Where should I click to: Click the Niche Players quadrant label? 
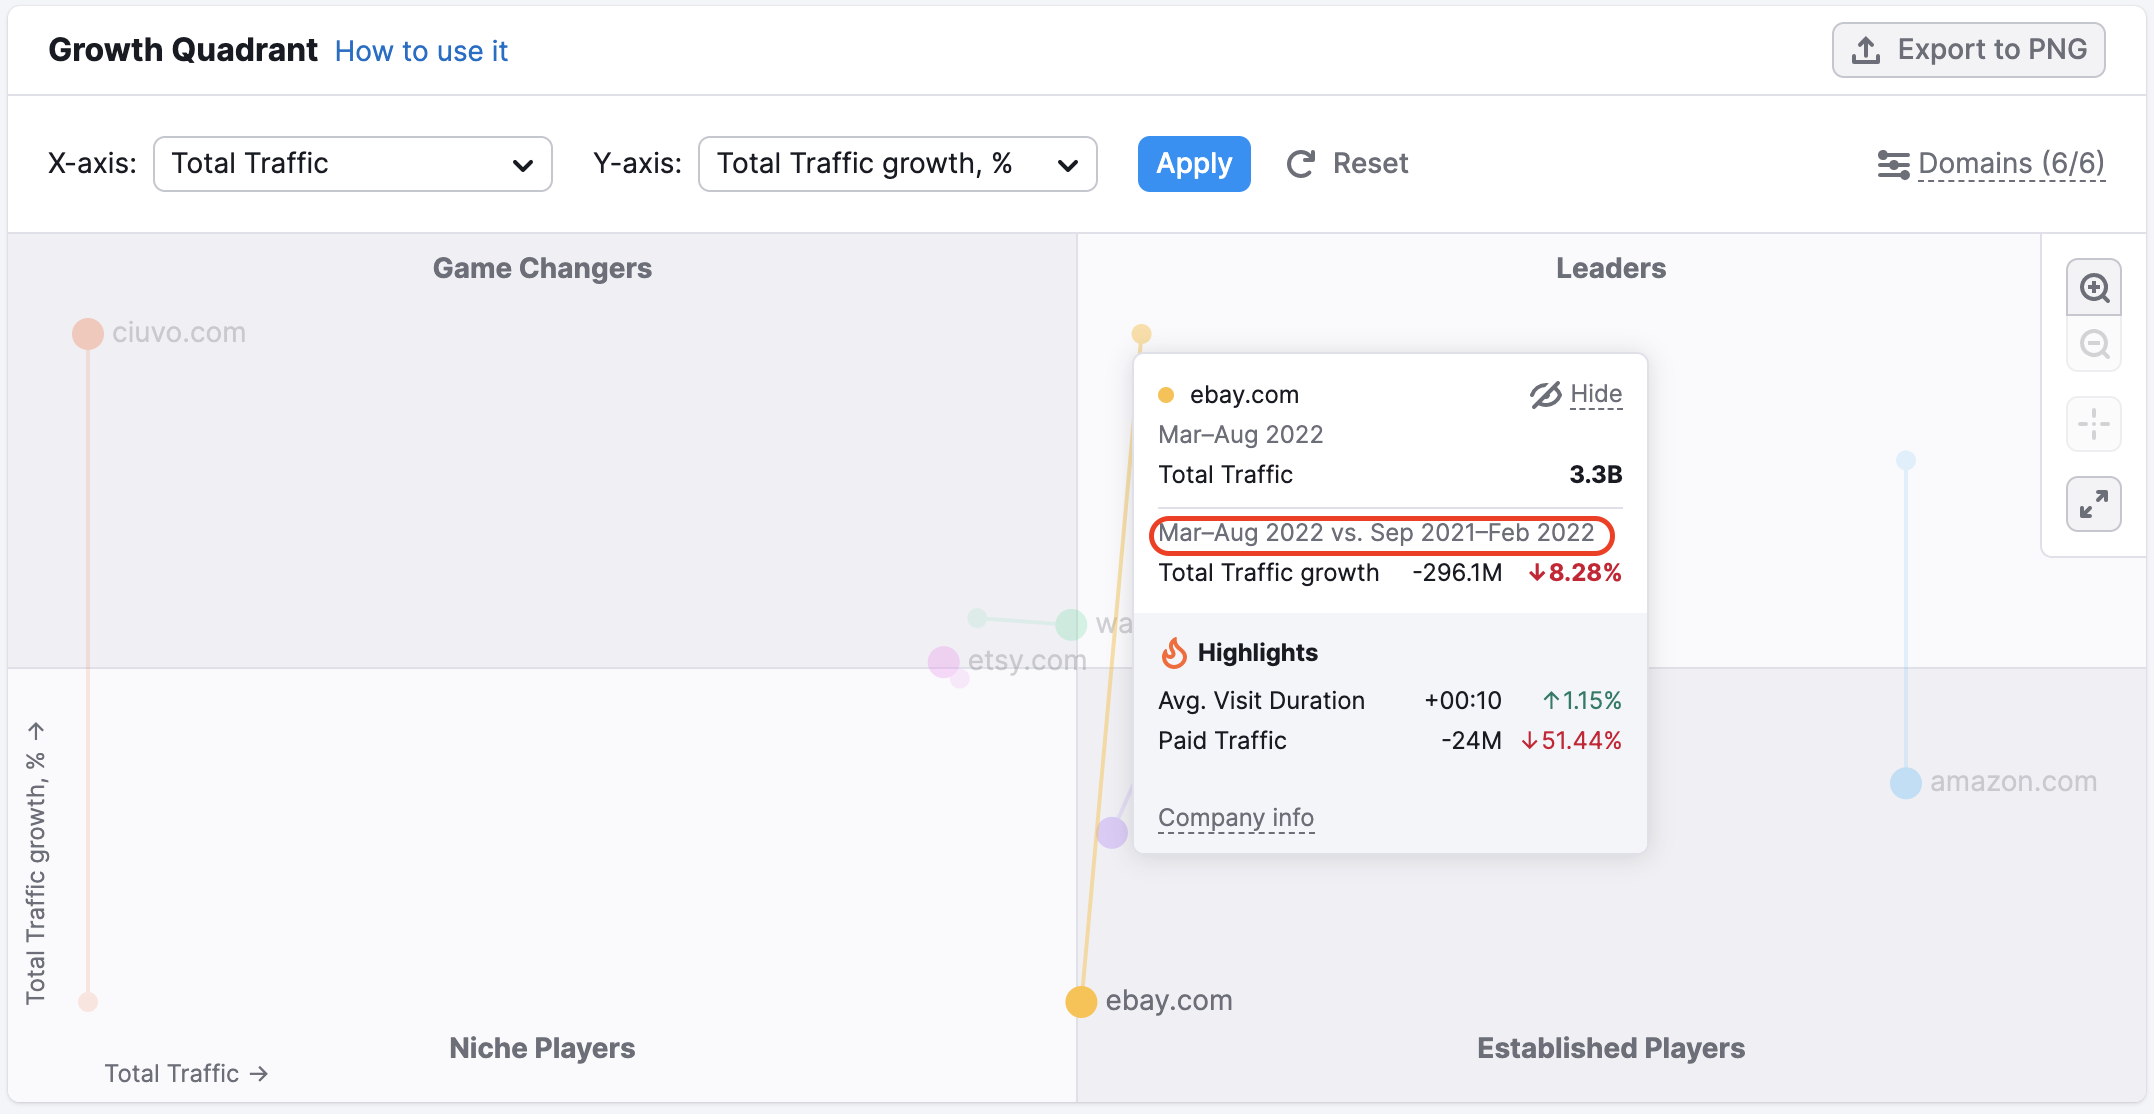point(542,1048)
